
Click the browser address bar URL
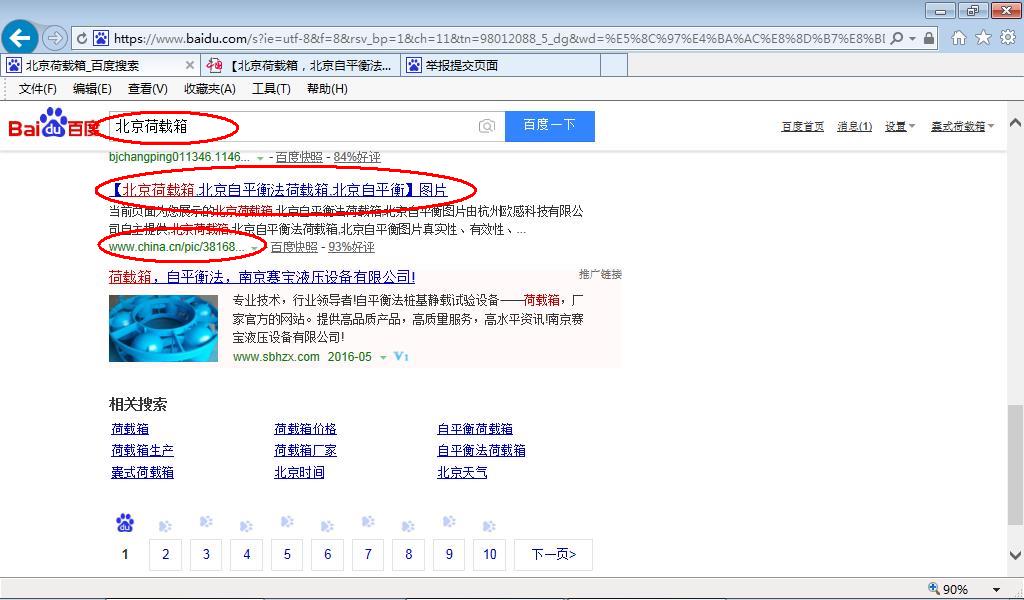point(499,39)
